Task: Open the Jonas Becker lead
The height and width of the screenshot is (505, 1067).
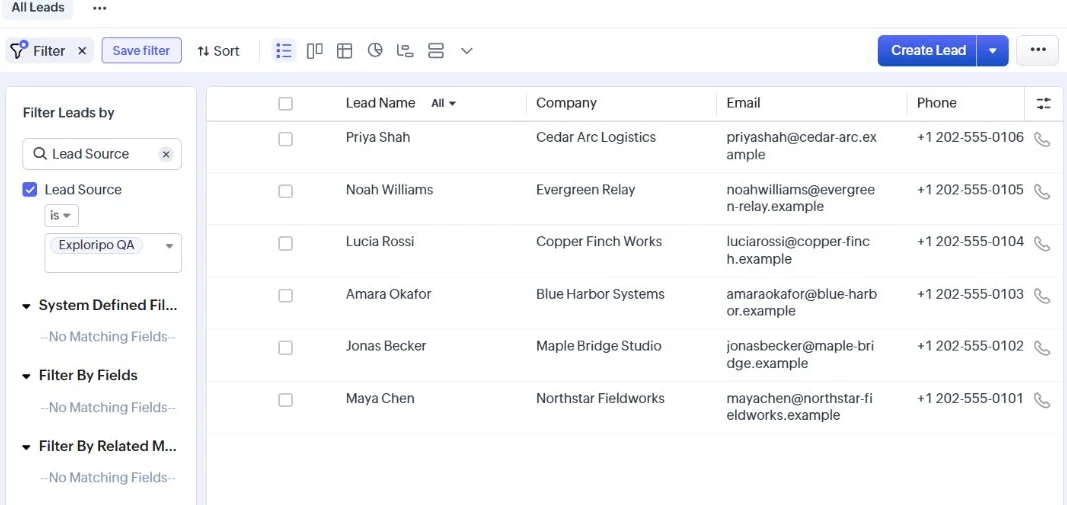Action: click(386, 346)
